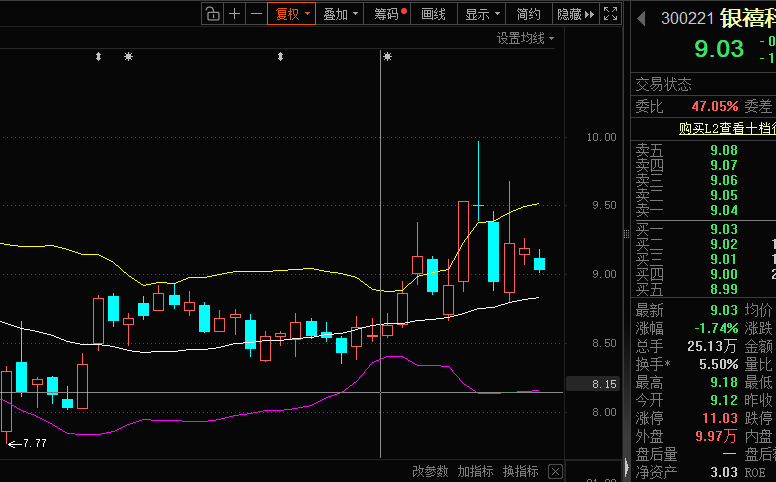Click the large 9.03 current price
Image resolution: width=776 pixels, height=482 pixels.
coord(719,48)
